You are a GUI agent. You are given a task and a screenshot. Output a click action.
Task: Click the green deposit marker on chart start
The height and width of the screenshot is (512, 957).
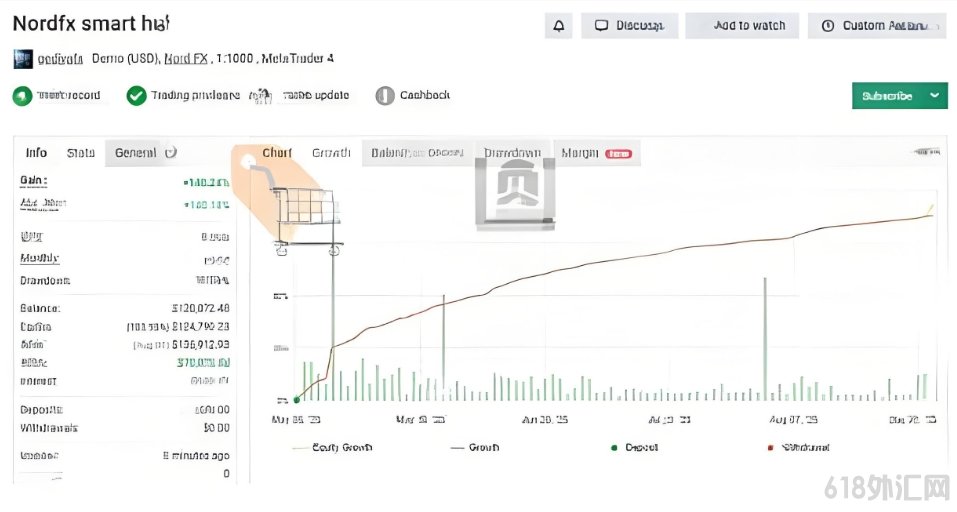coord(297,400)
